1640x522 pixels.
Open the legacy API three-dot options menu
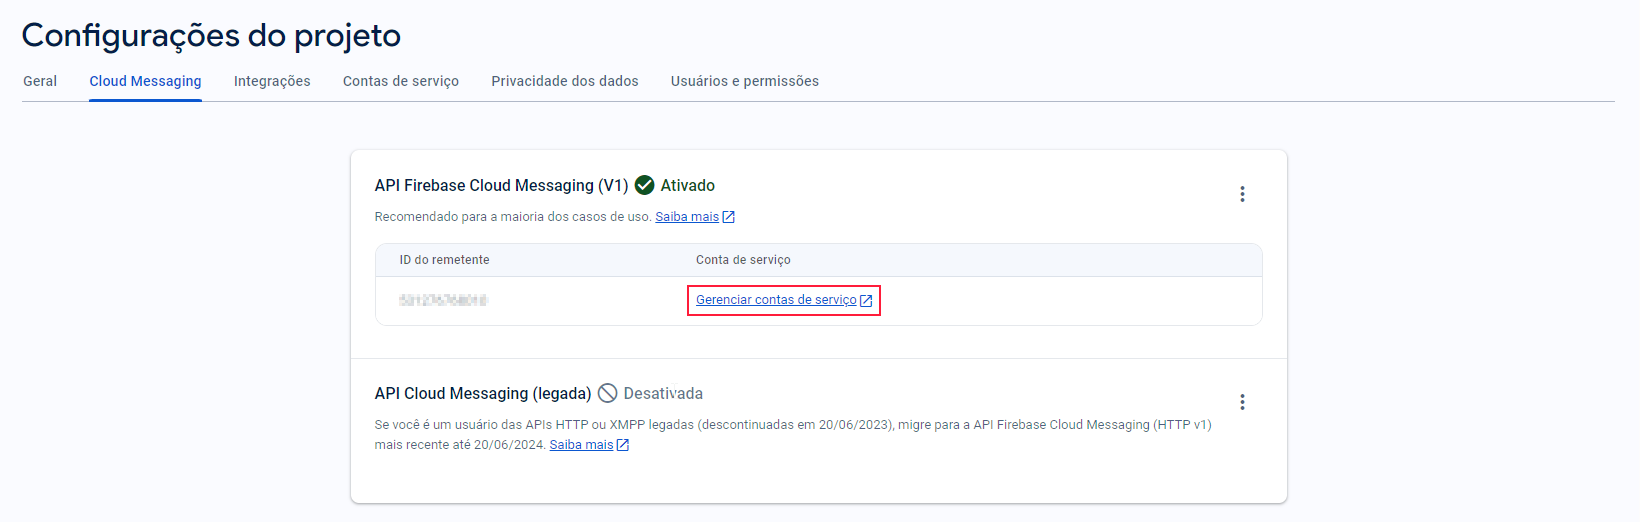coord(1242,402)
